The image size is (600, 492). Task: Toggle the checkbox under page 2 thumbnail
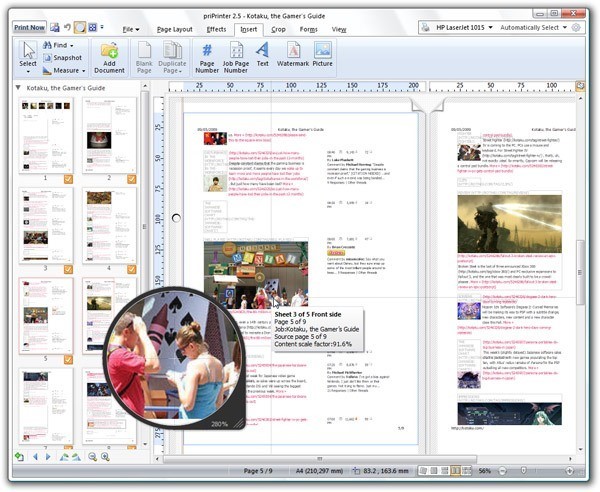[131, 179]
